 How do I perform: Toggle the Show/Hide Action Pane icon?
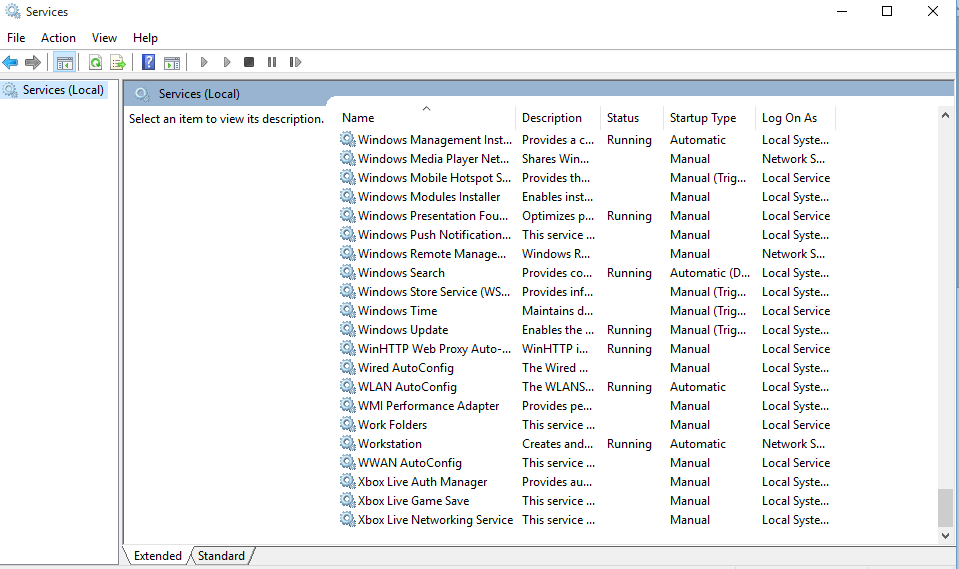point(172,62)
